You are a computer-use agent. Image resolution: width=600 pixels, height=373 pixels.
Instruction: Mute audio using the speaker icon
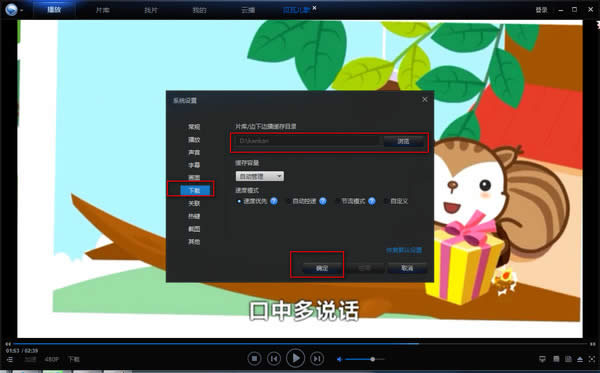point(339,359)
